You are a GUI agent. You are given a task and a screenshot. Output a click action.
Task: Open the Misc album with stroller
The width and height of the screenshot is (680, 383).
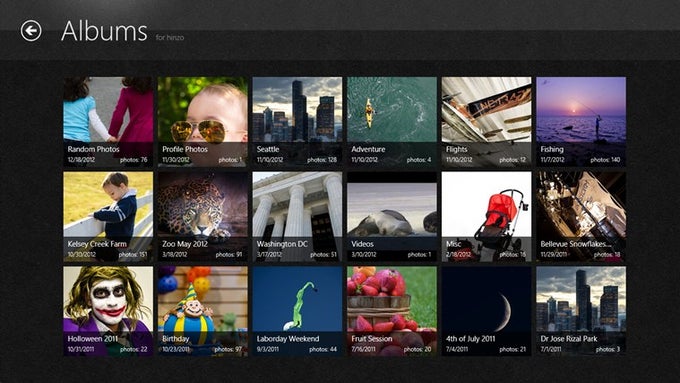click(486, 216)
